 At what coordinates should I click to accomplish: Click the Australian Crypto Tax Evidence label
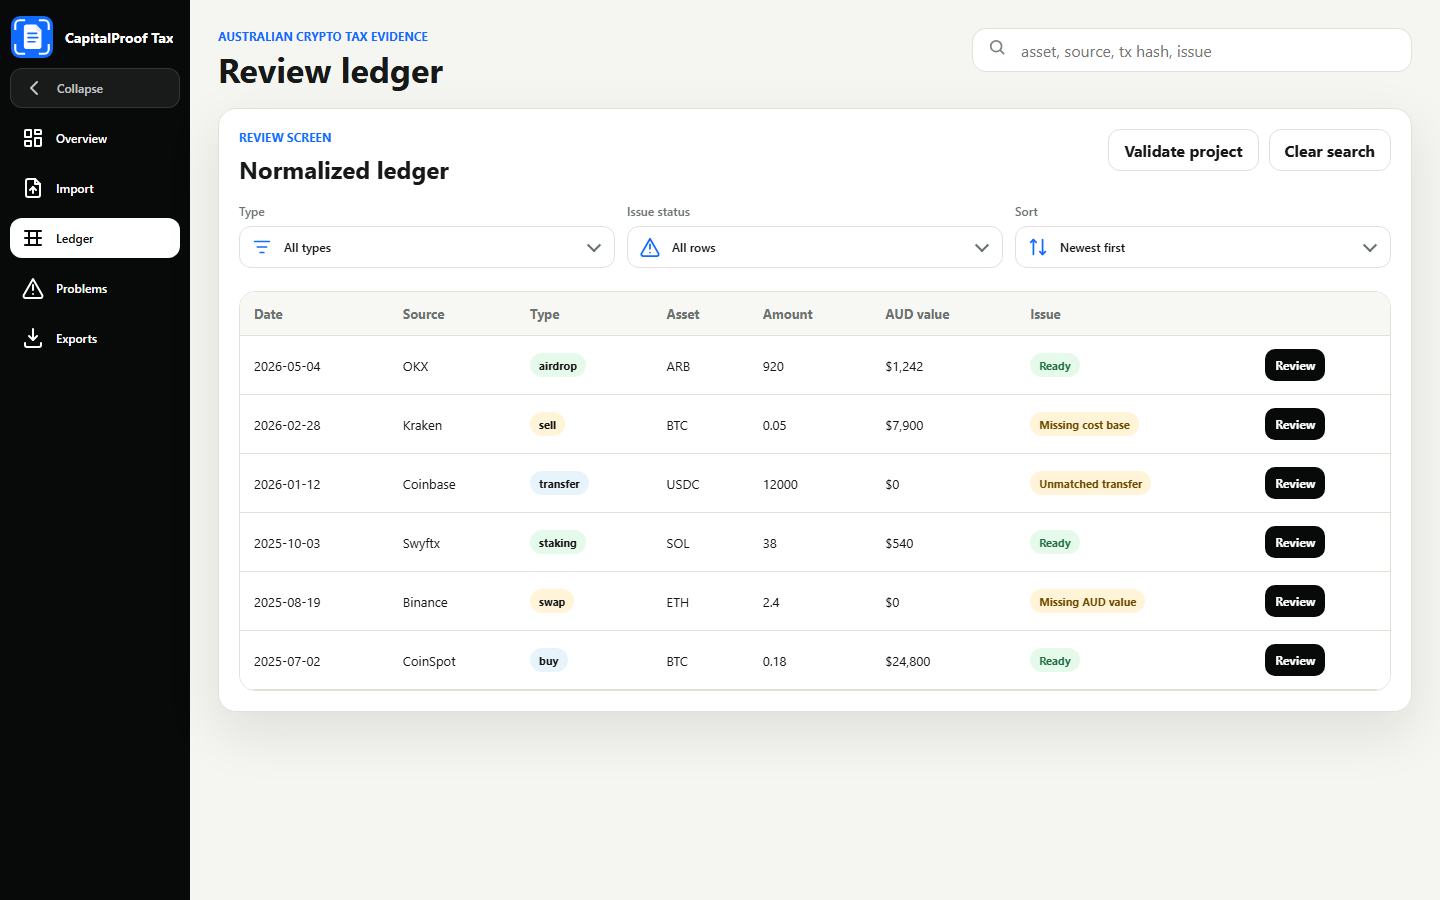click(x=323, y=37)
